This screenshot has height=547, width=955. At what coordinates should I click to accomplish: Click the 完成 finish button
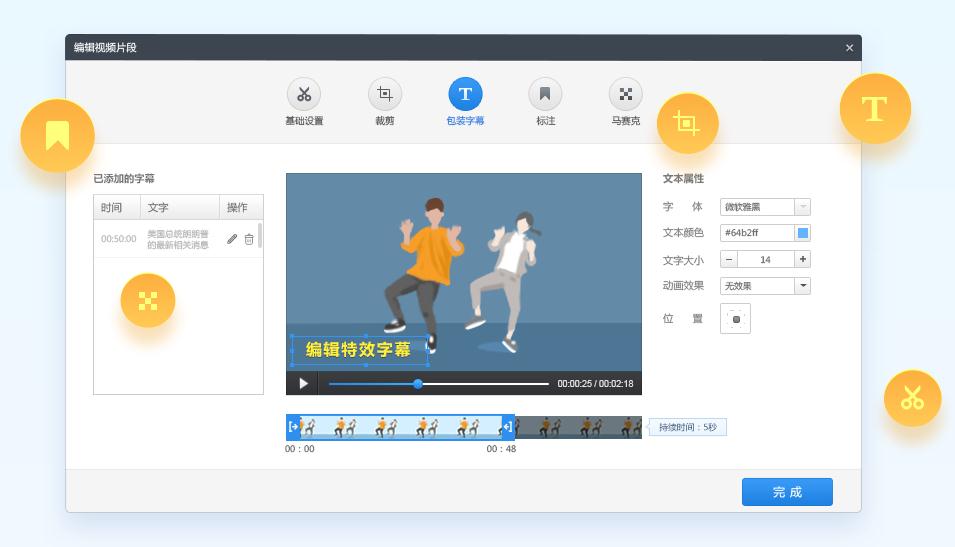787,492
